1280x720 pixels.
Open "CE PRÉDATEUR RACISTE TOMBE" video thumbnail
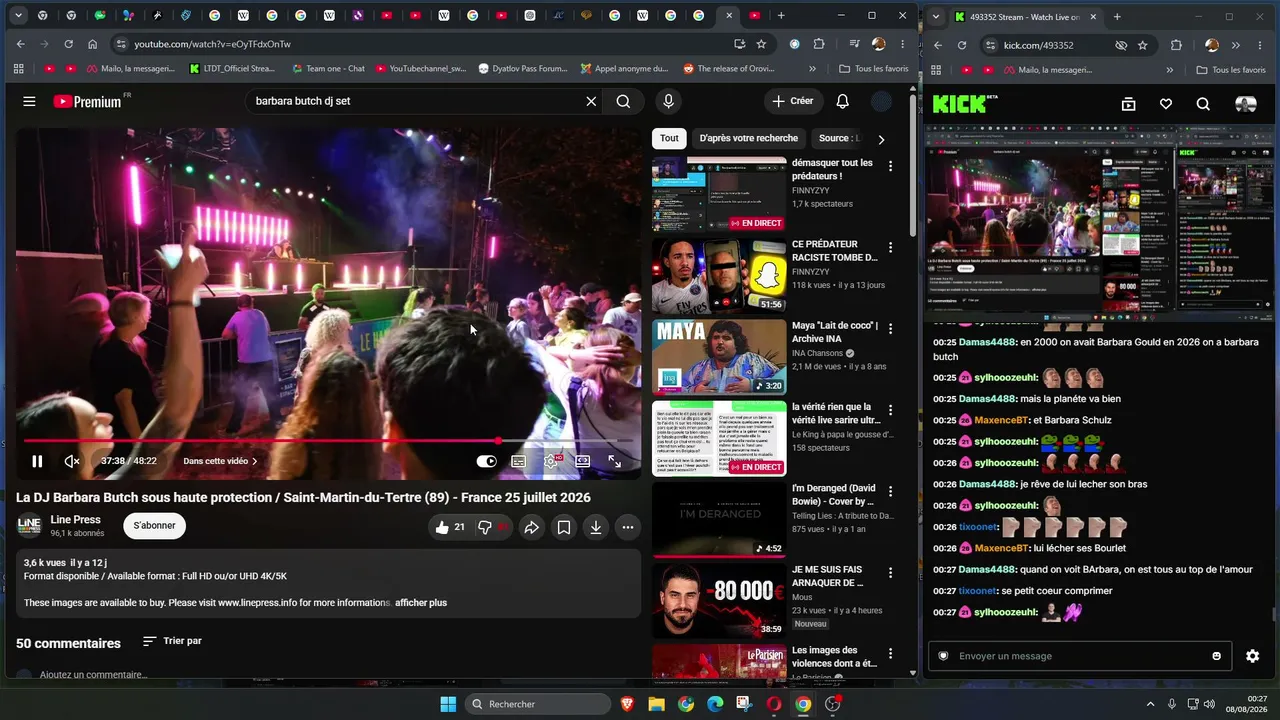(x=719, y=276)
